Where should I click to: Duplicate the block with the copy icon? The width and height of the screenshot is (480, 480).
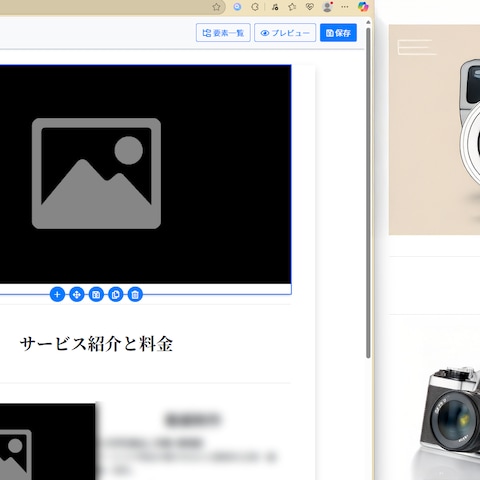[x=116, y=295]
